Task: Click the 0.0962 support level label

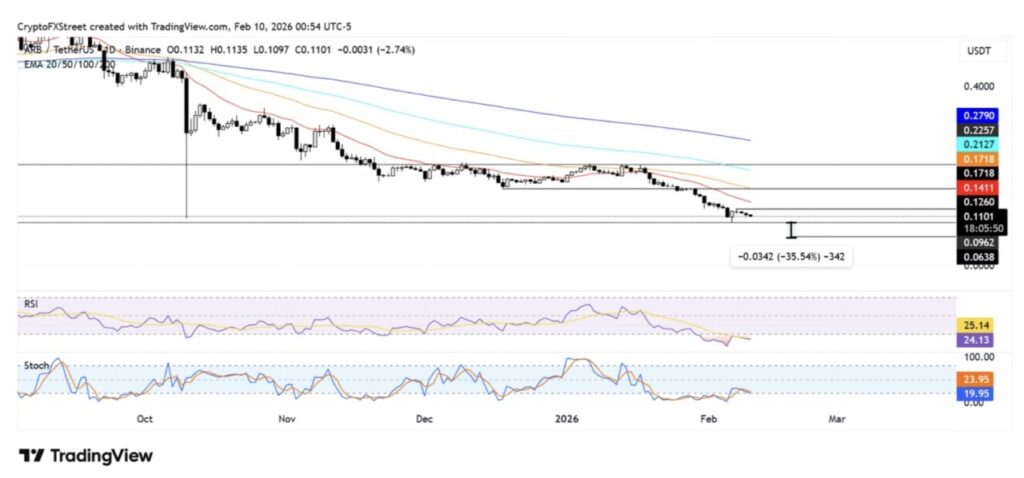Action: click(979, 242)
